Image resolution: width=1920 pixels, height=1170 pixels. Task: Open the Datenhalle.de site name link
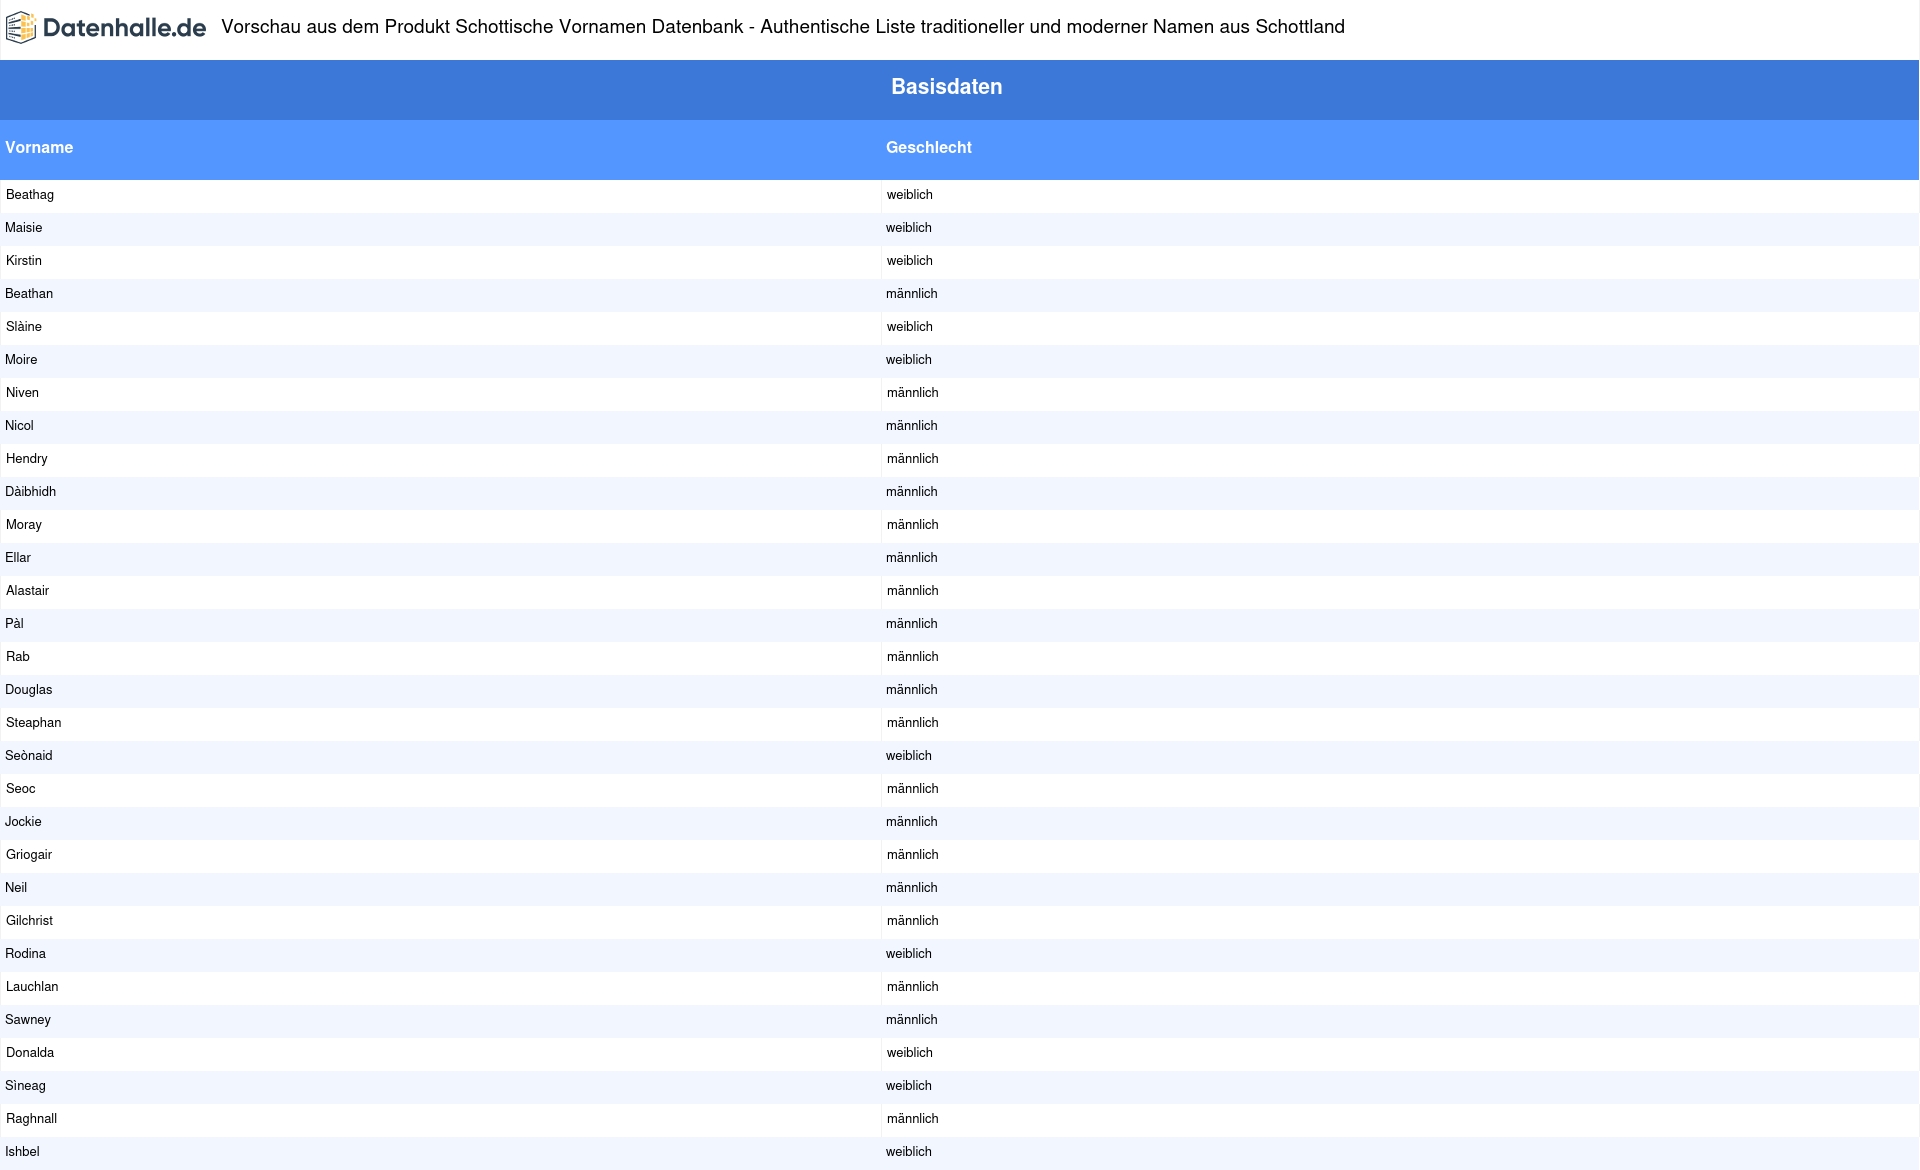(x=124, y=28)
